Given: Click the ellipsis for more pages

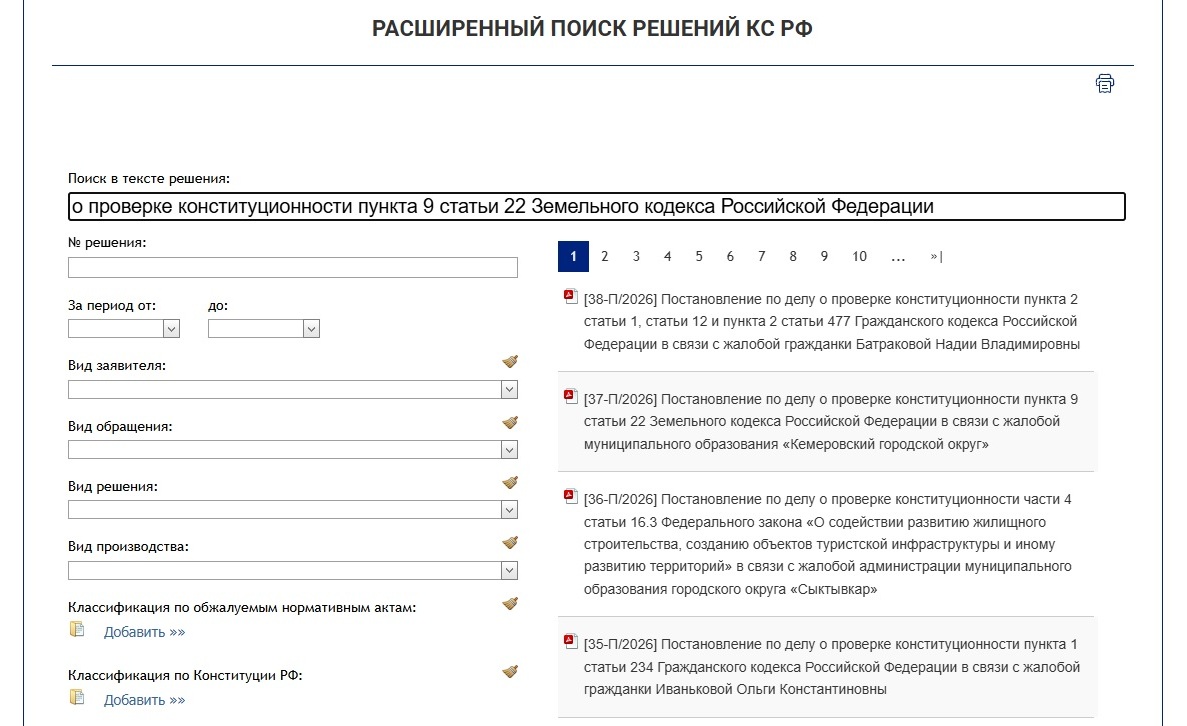Looking at the screenshot, I should pos(898,257).
